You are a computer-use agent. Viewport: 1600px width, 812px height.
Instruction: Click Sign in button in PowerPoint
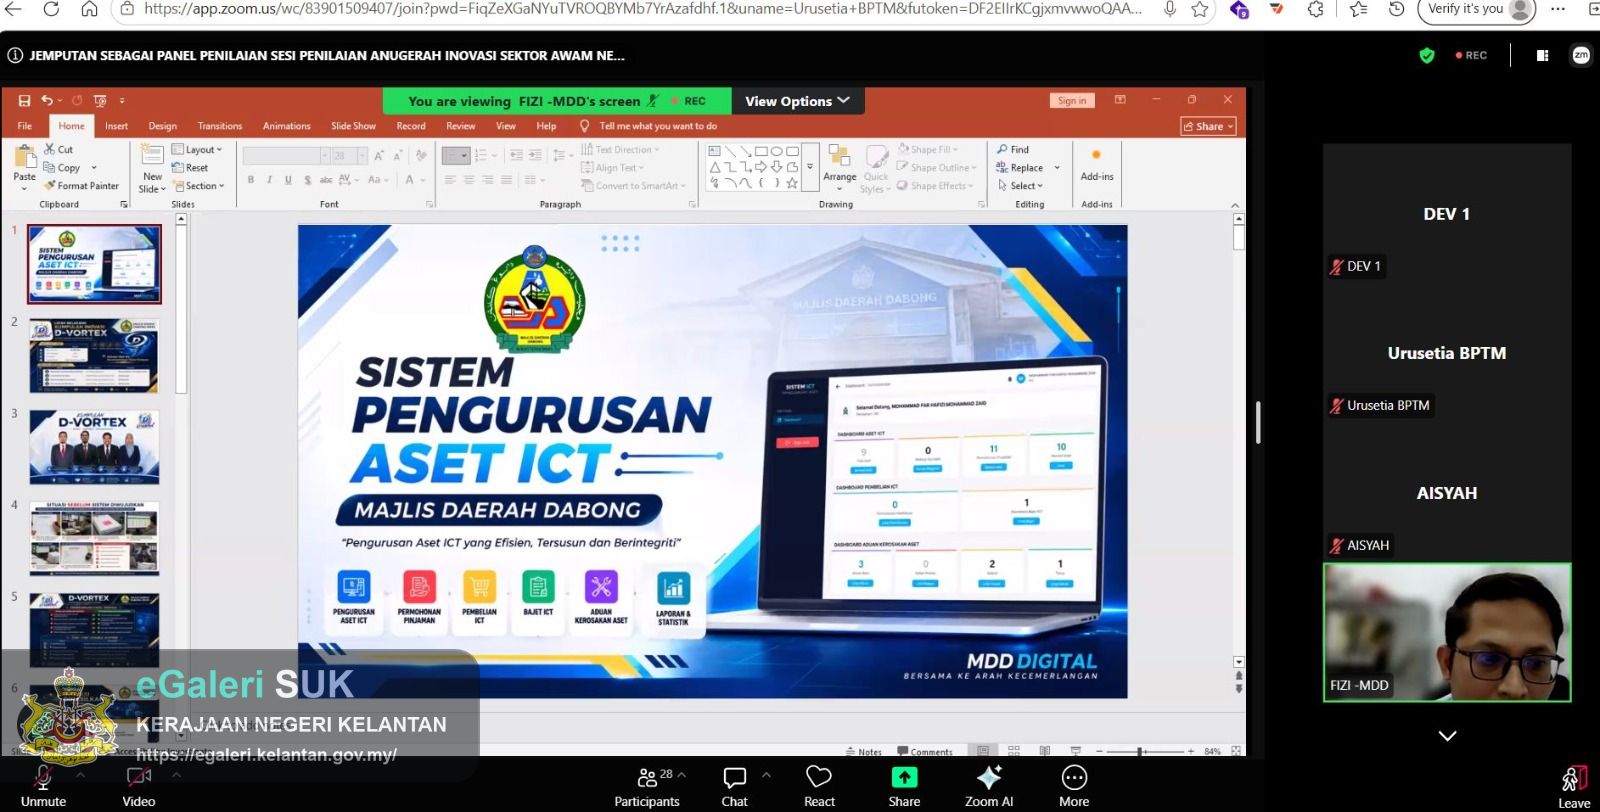click(1072, 101)
